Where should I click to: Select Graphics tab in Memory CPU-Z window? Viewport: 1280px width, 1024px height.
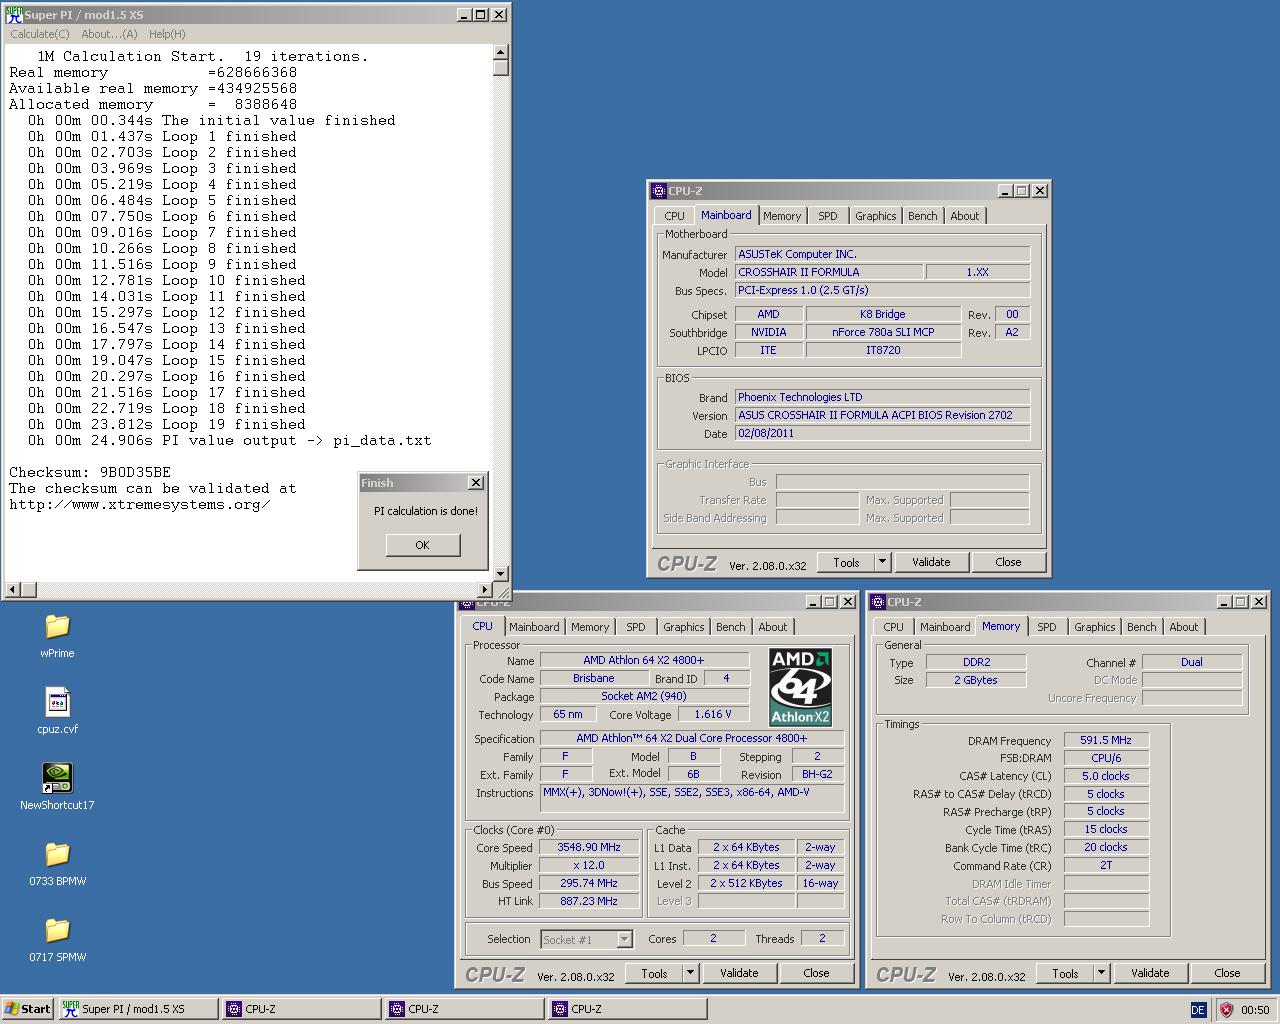click(x=1095, y=627)
